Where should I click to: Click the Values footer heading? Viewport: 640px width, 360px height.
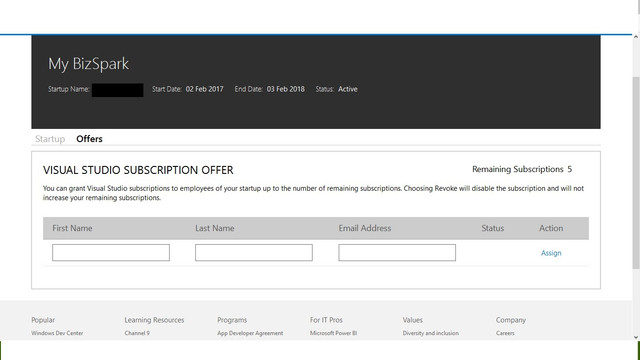[413, 320]
